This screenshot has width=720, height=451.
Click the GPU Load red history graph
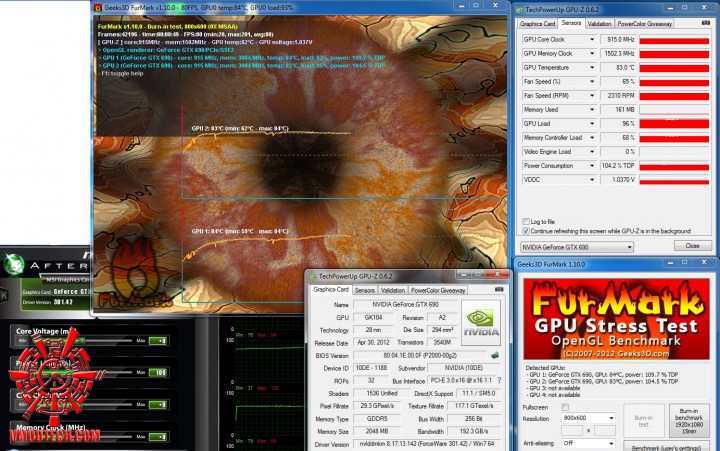(674, 124)
